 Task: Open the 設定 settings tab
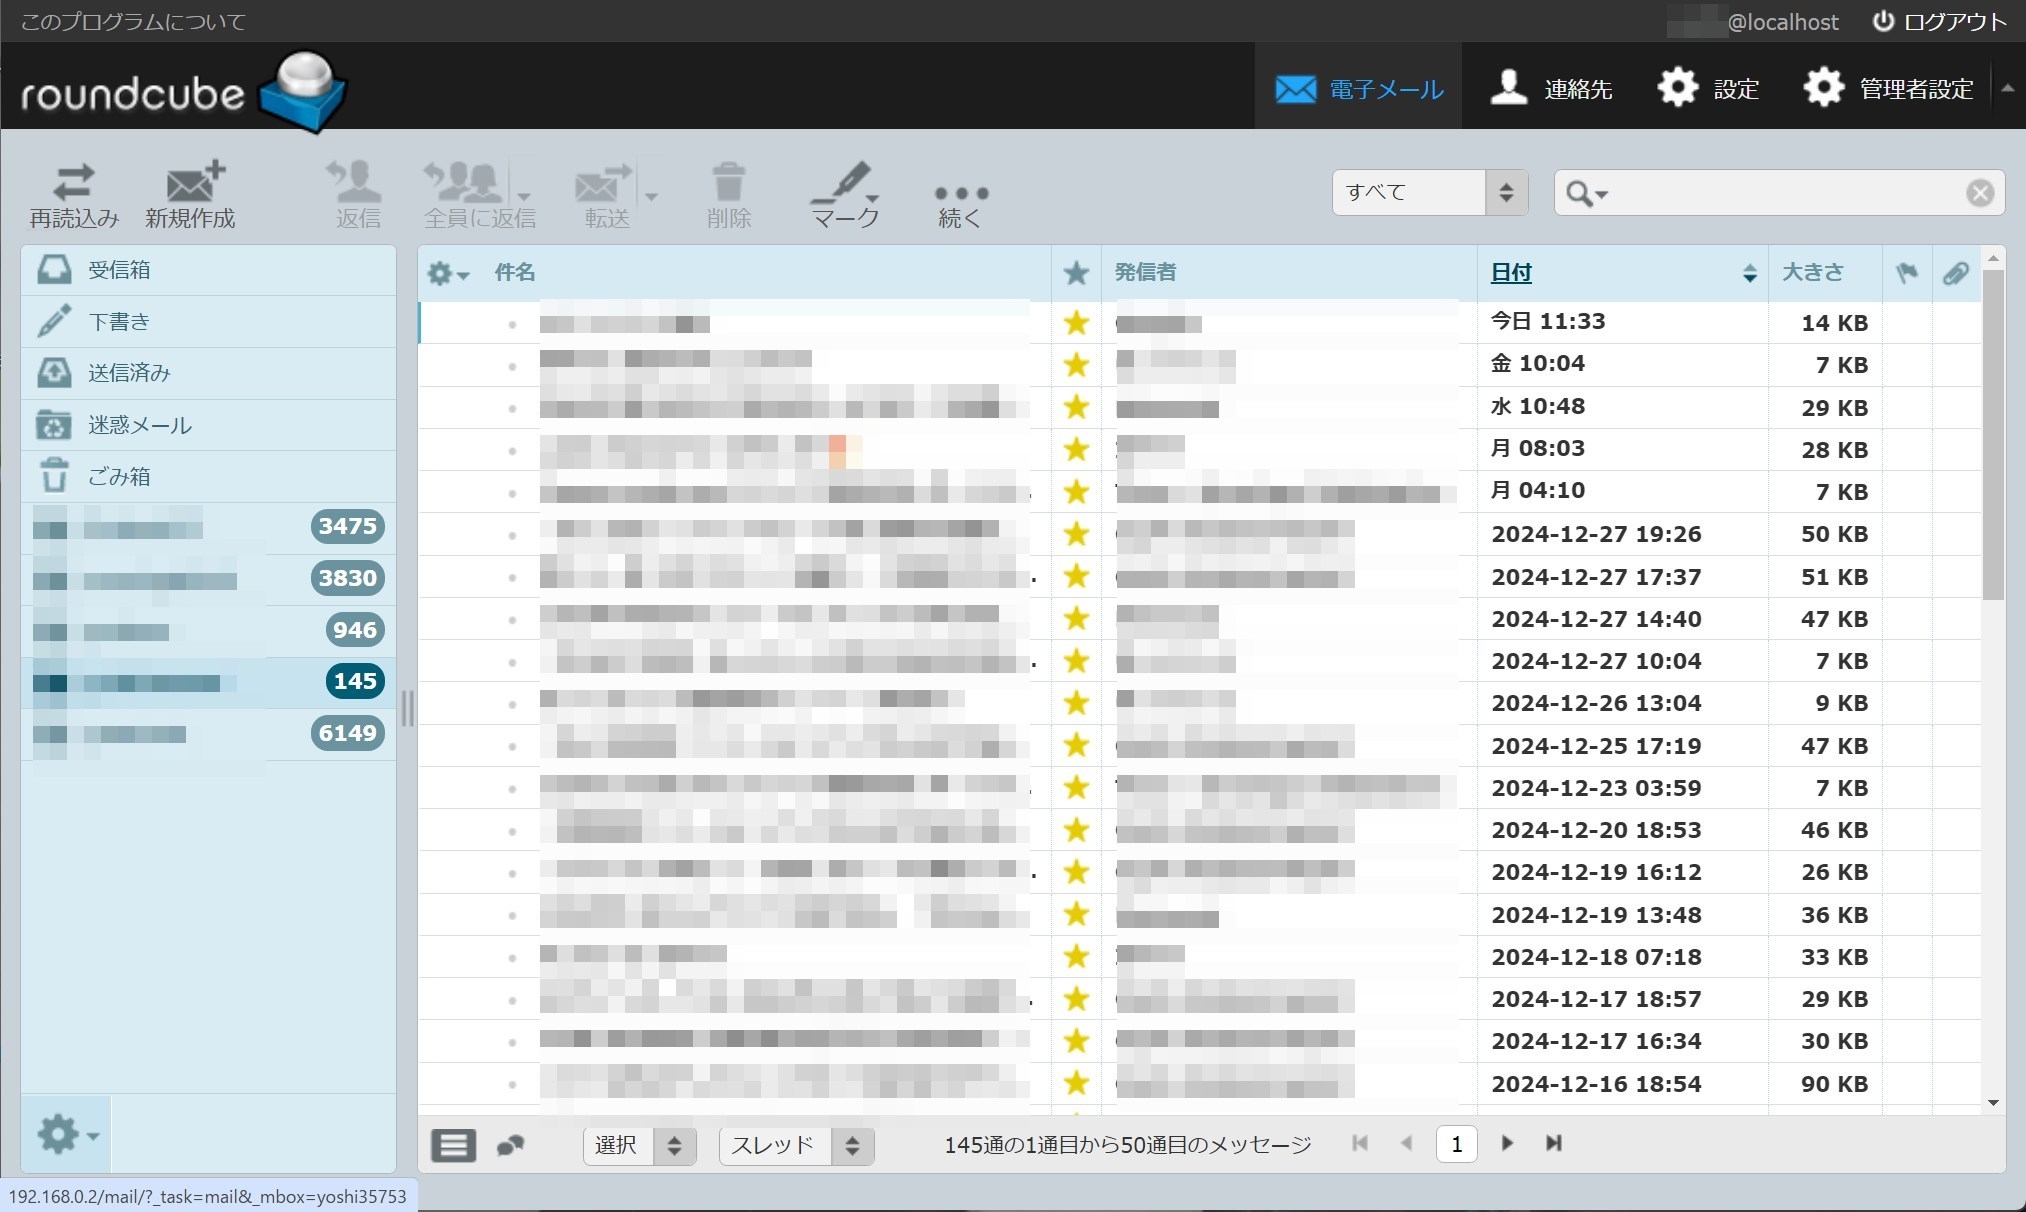coord(1708,88)
